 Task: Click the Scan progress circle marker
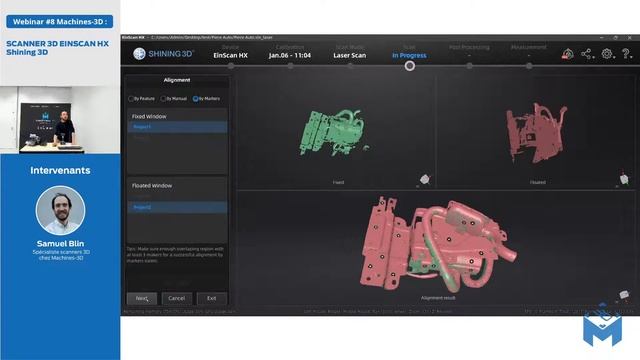(x=410, y=66)
